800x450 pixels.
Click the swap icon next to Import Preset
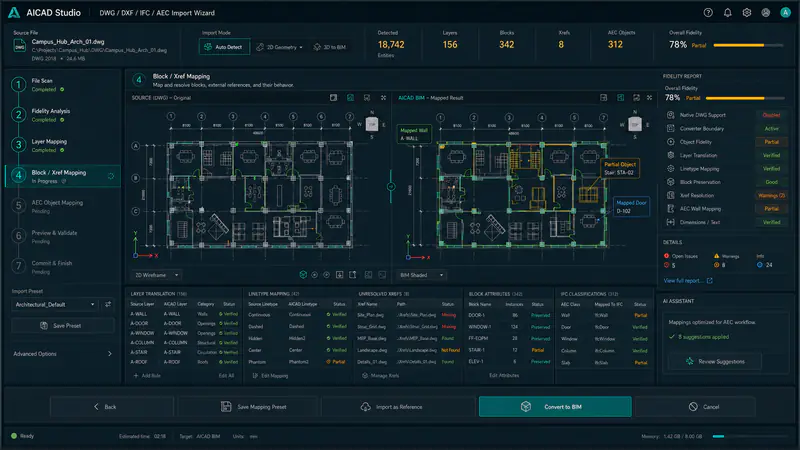108,304
